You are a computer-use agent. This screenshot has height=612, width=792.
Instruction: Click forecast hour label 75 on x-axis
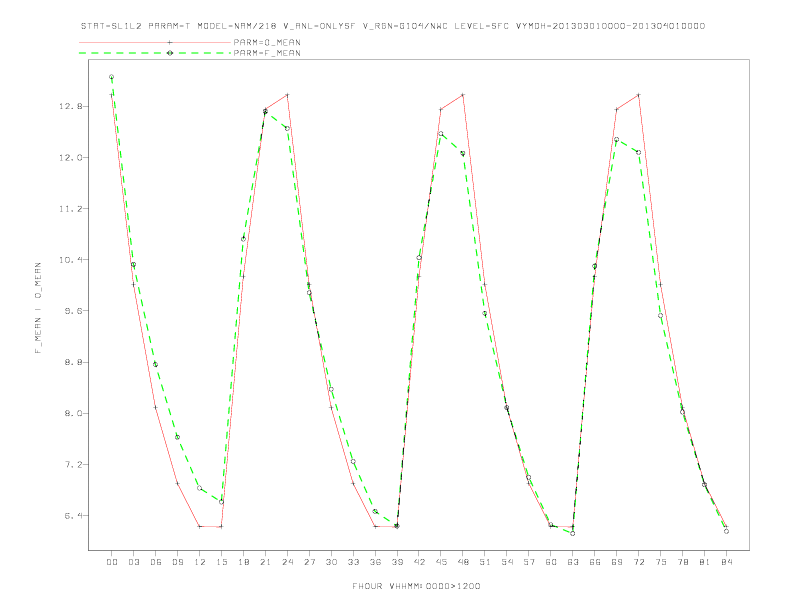point(661,562)
